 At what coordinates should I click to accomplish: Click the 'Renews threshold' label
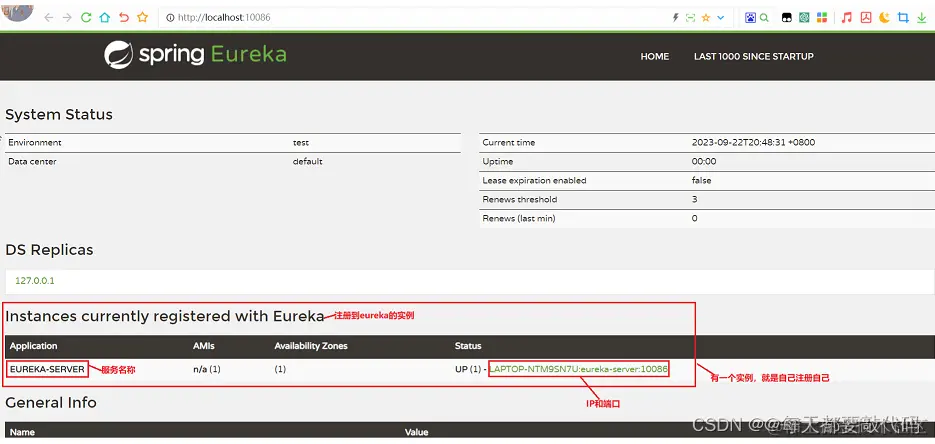click(x=520, y=200)
